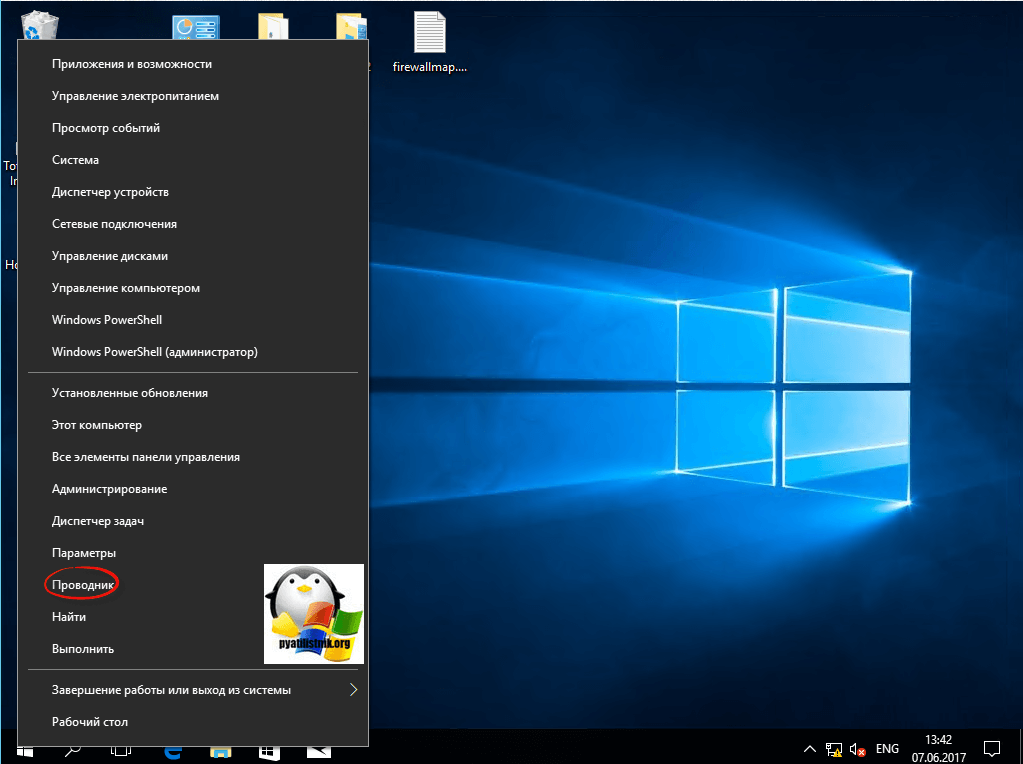Open the Store icon on taskbar
This screenshot has height=764, width=1023.
pos(269,752)
